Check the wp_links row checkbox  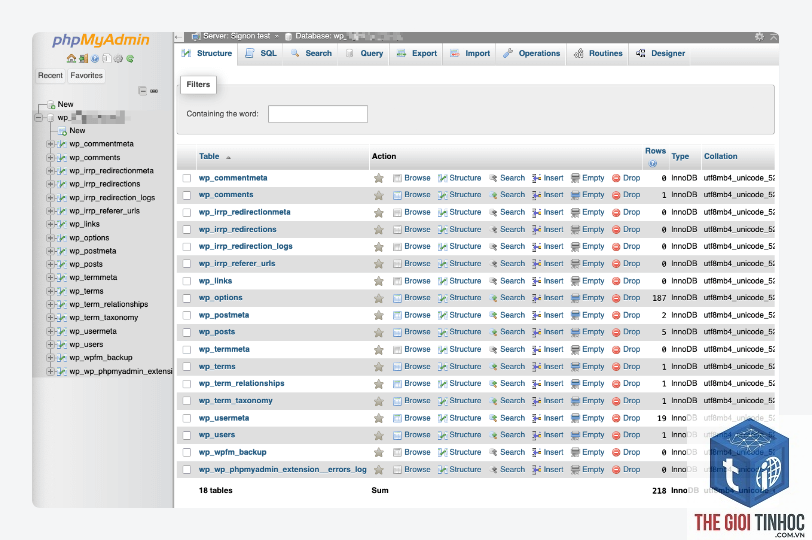click(186, 281)
